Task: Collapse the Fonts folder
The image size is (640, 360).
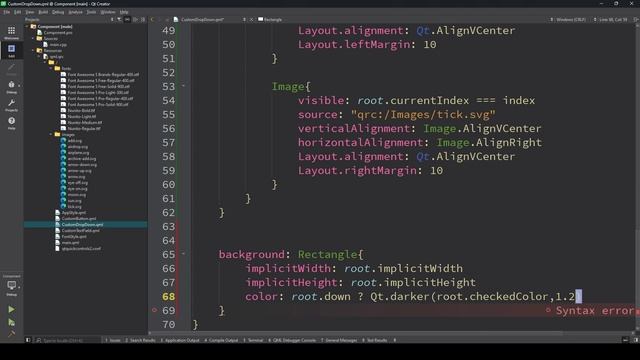Action: tap(51, 68)
